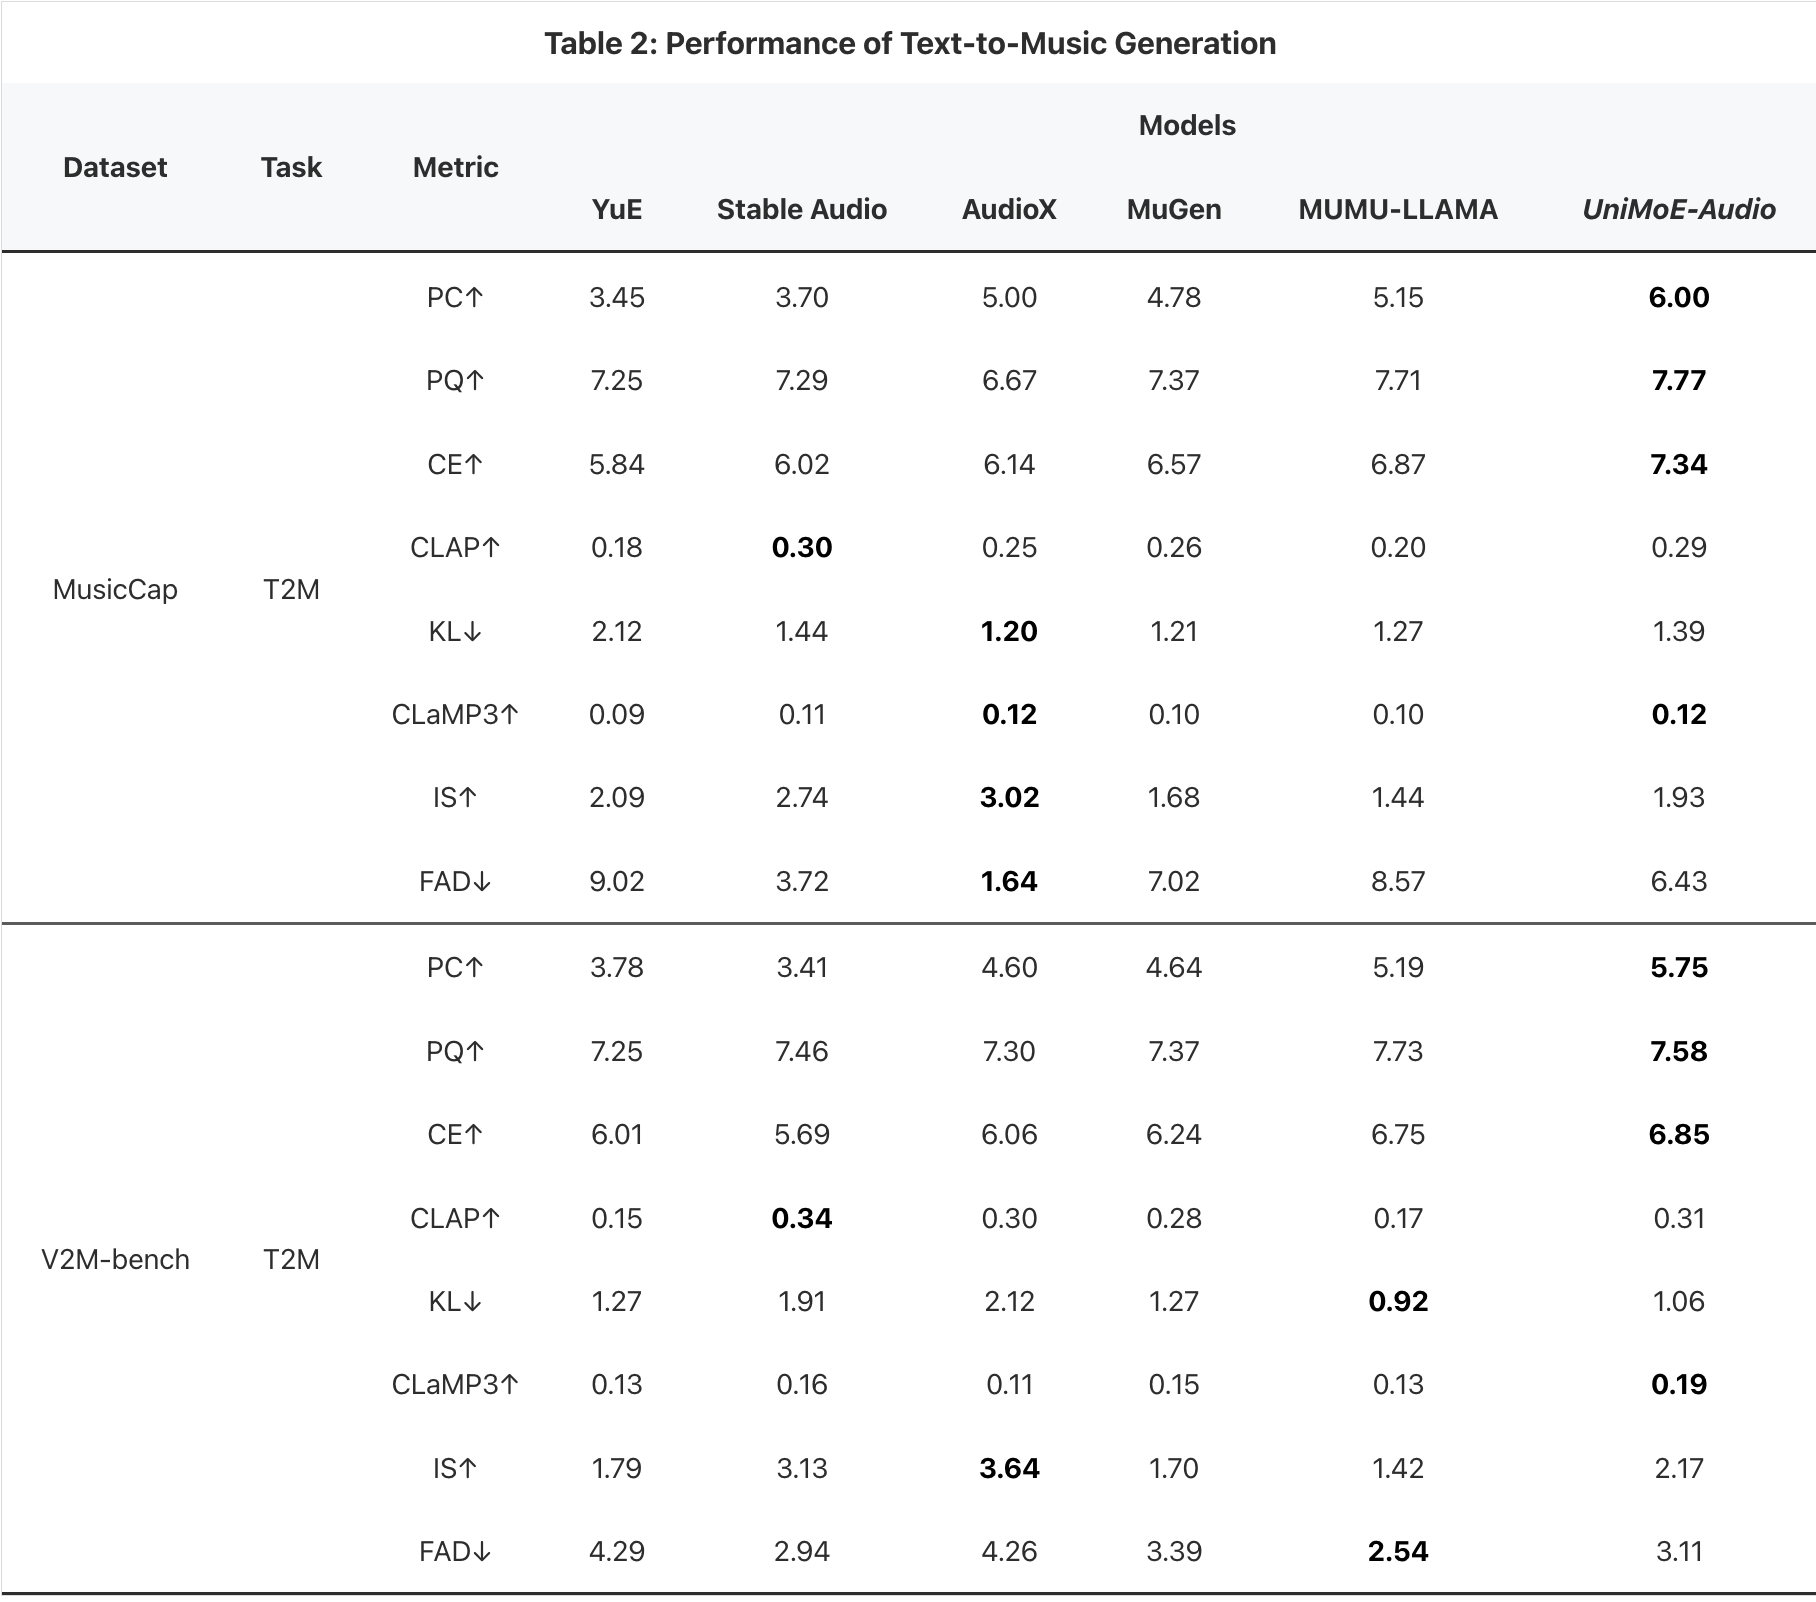Image resolution: width=1816 pixels, height=1602 pixels.
Task: Select the 9.02 FAD value for YuE
Action: (617, 881)
